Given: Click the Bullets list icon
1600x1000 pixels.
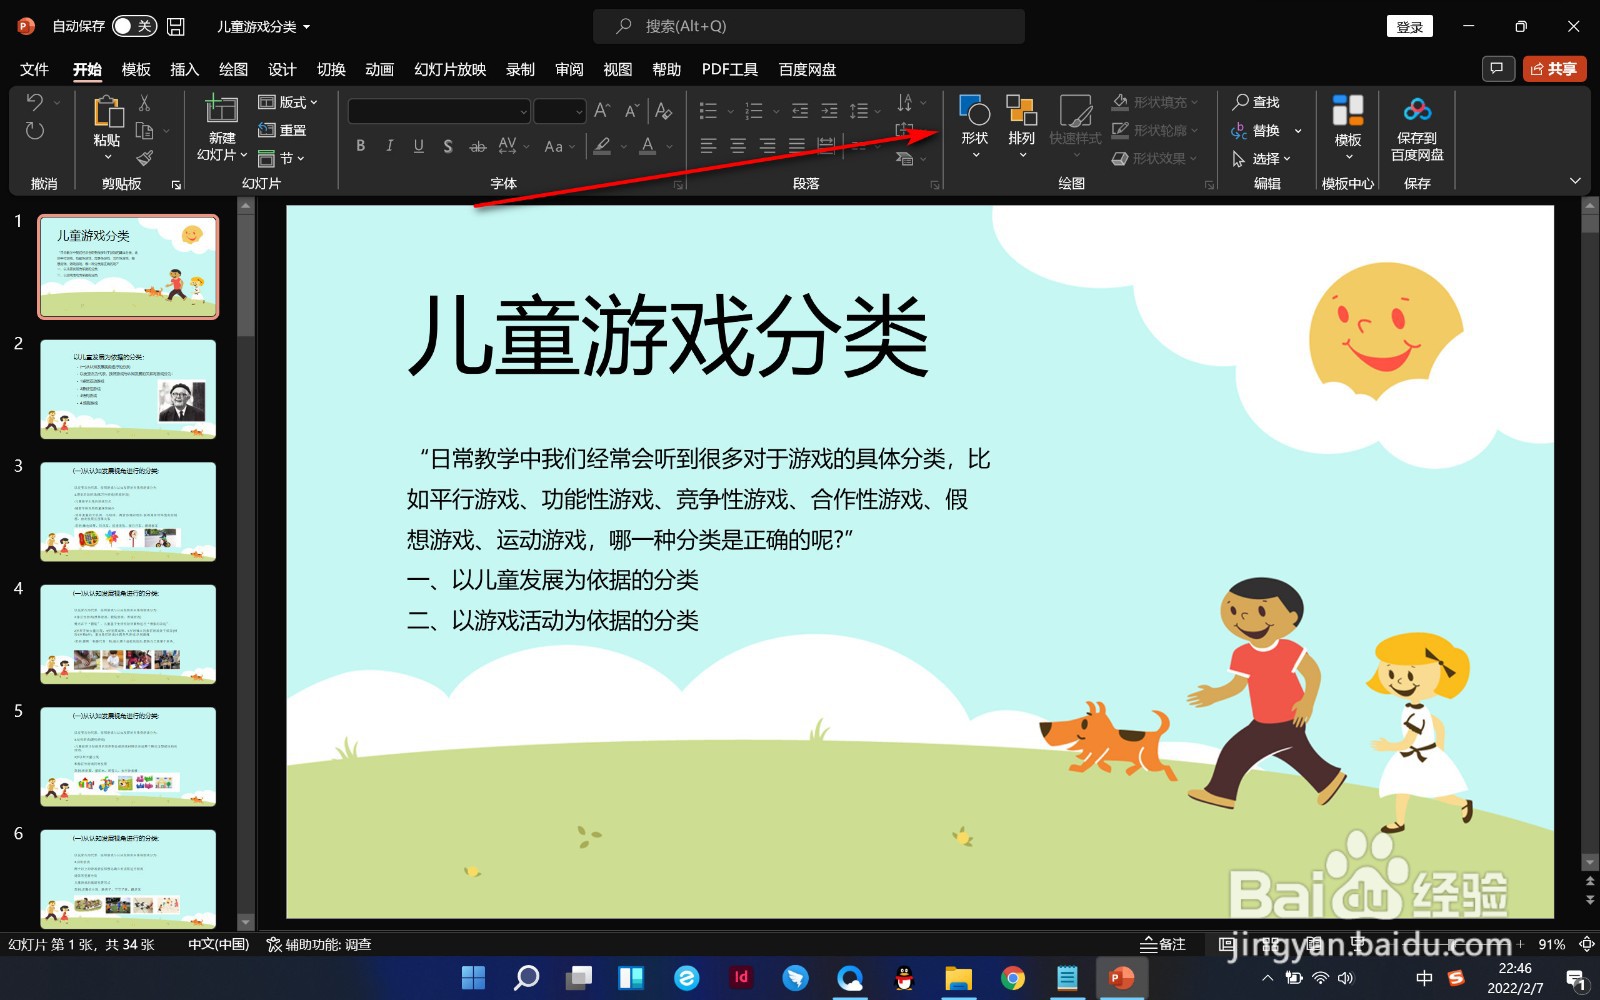Looking at the screenshot, I should click(708, 110).
